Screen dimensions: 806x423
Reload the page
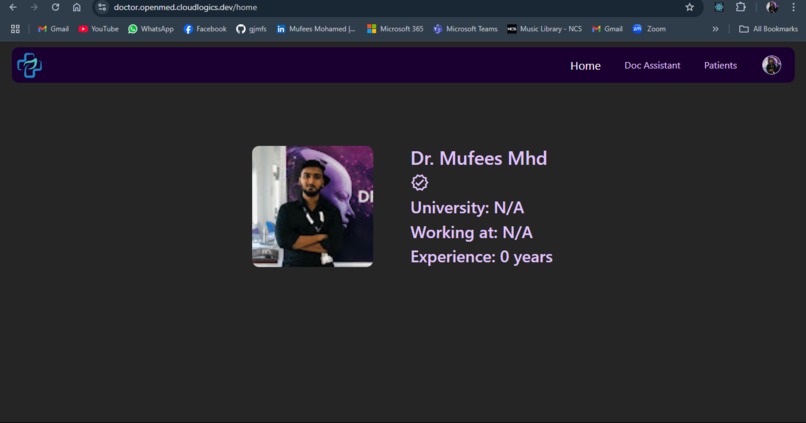55,7
